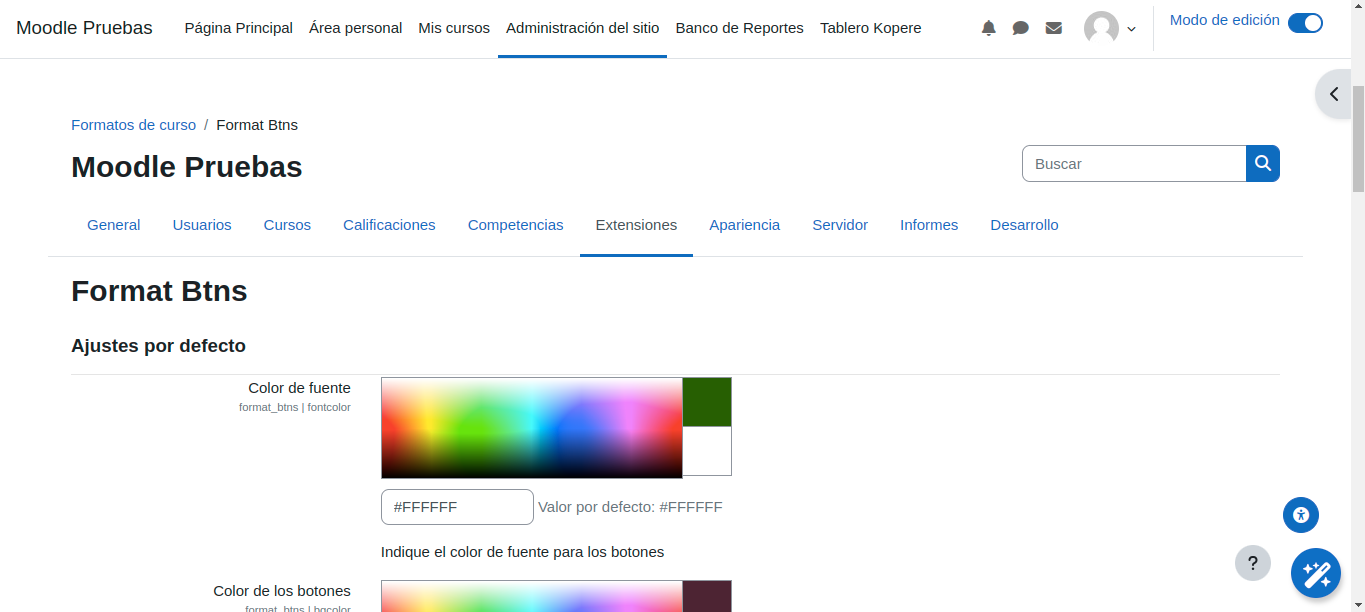The width and height of the screenshot is (1365, 612).
Task: Switch to the Desarrollo tab
Action: 1024,225
